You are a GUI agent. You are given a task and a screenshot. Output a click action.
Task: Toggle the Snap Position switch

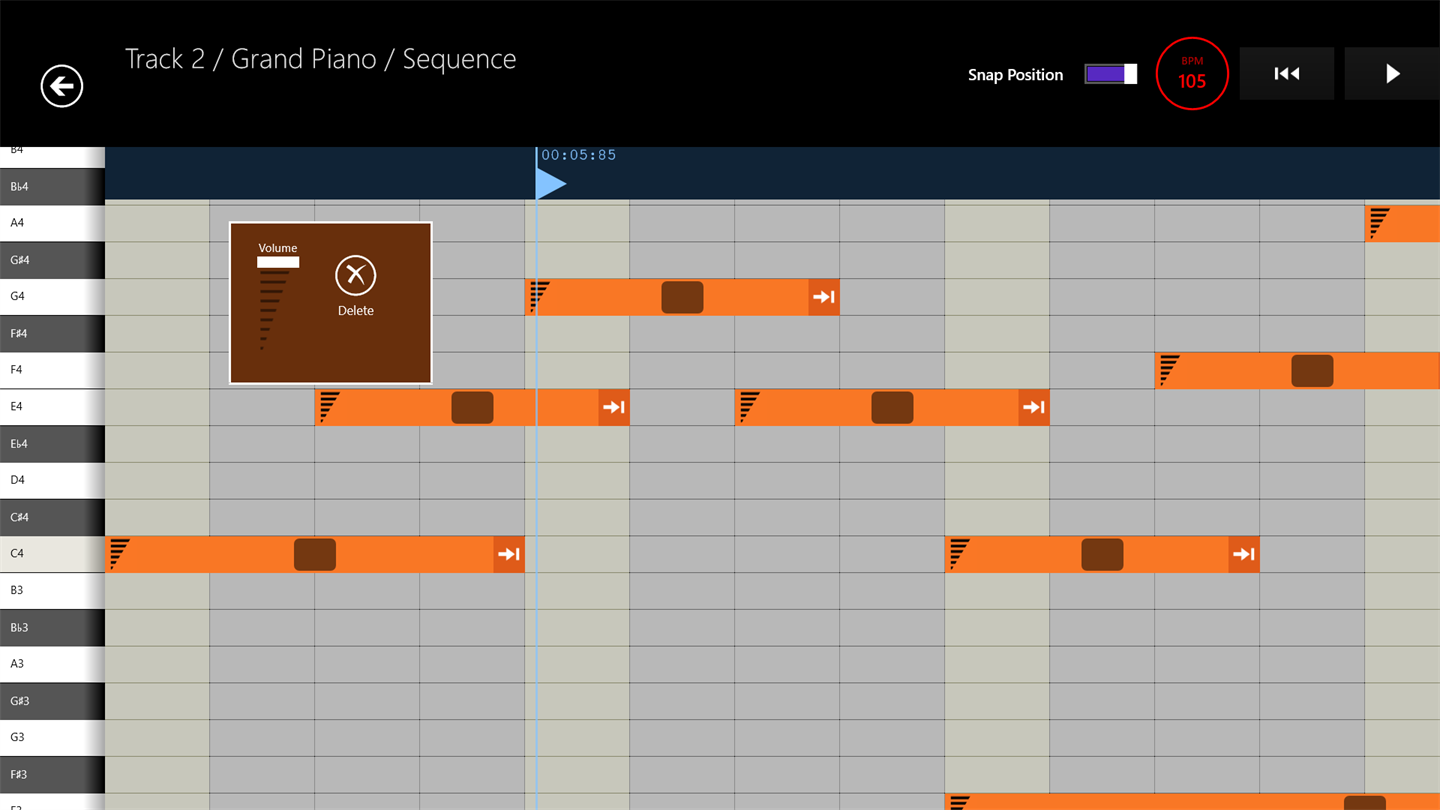[x=1110, y=74]
